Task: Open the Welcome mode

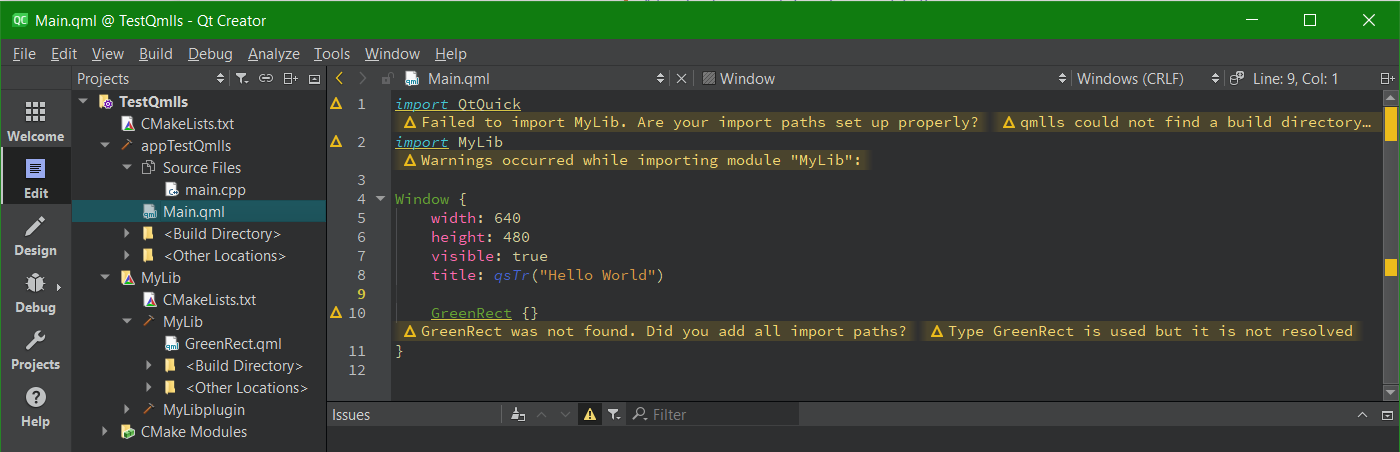Action: [x=35, y=120]
